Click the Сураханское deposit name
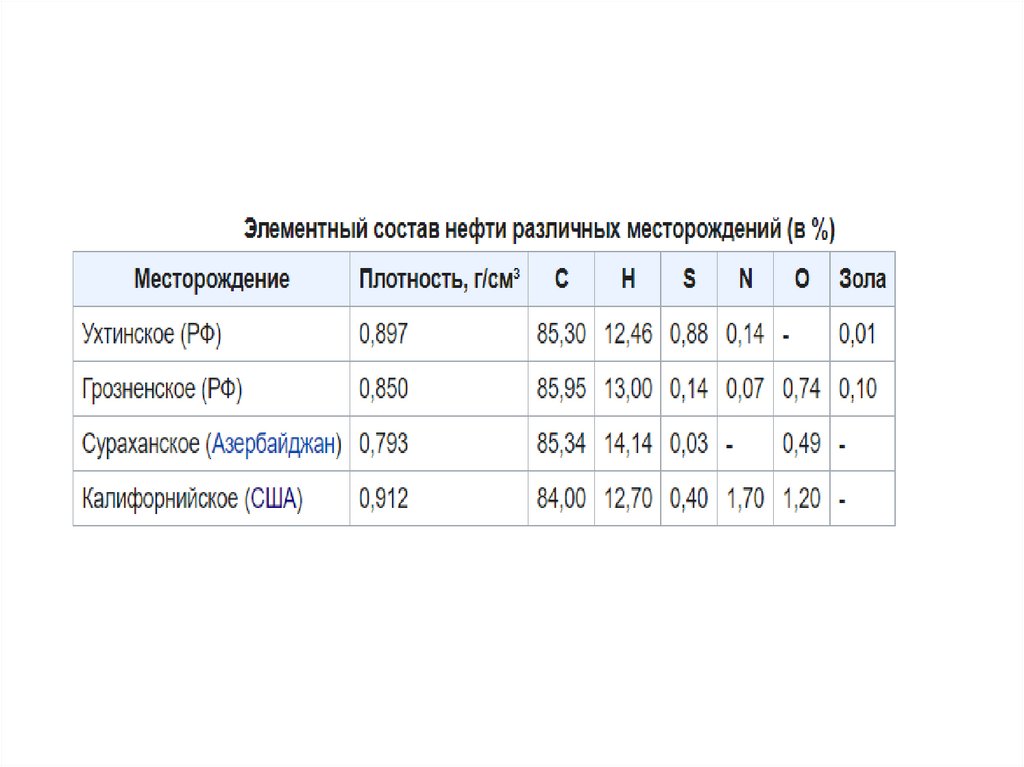The height and width of the screenshot is (767, 1024). (x=140, y=444)
